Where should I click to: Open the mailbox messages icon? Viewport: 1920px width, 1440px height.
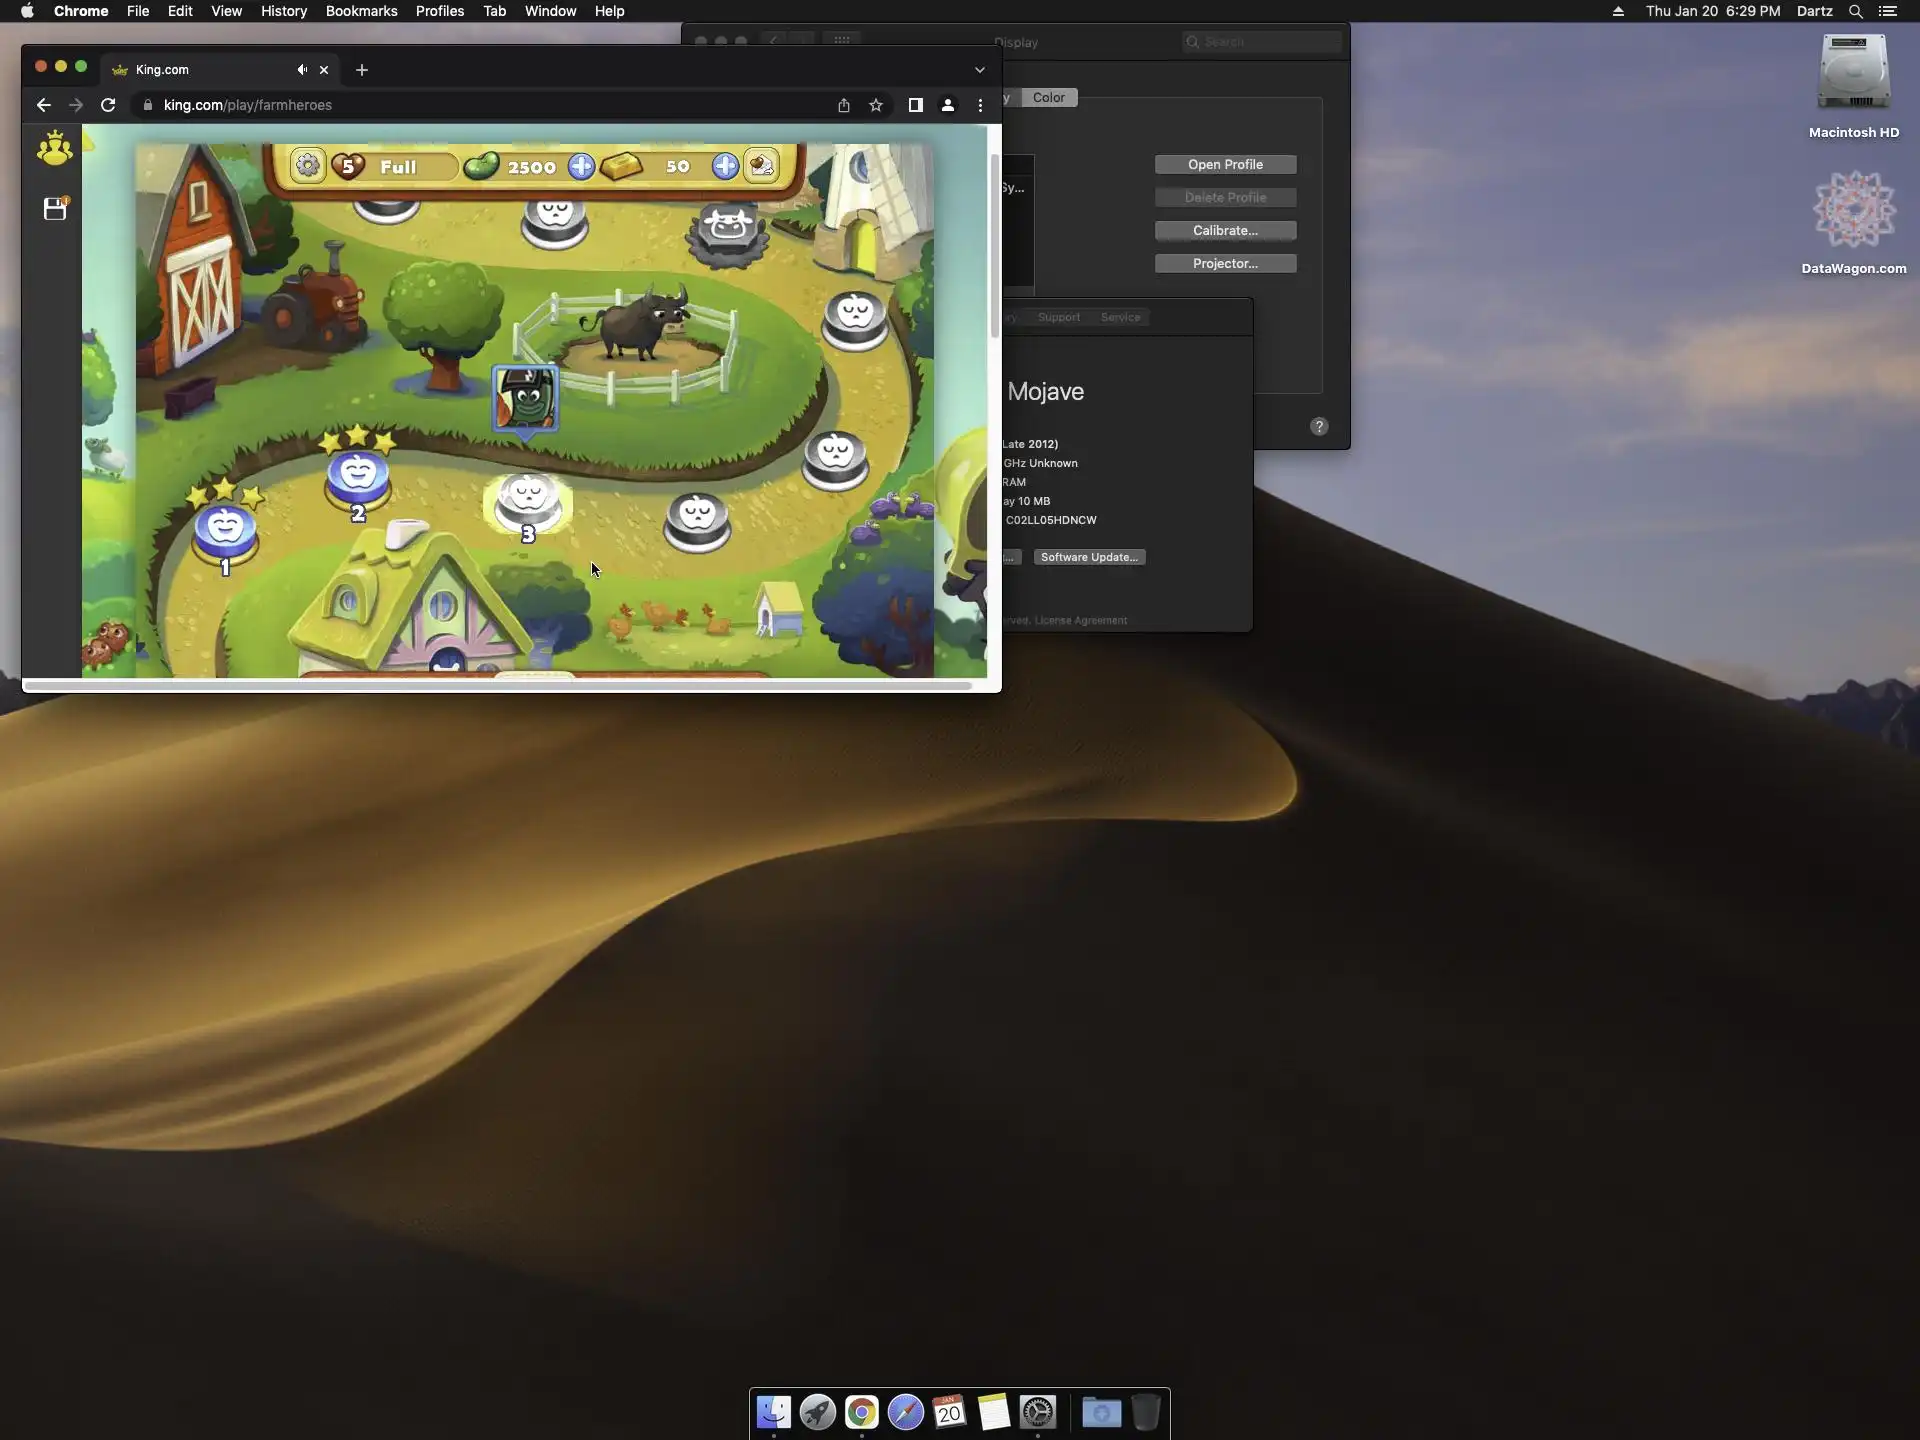pyautogui.click(x=762, y=166)
